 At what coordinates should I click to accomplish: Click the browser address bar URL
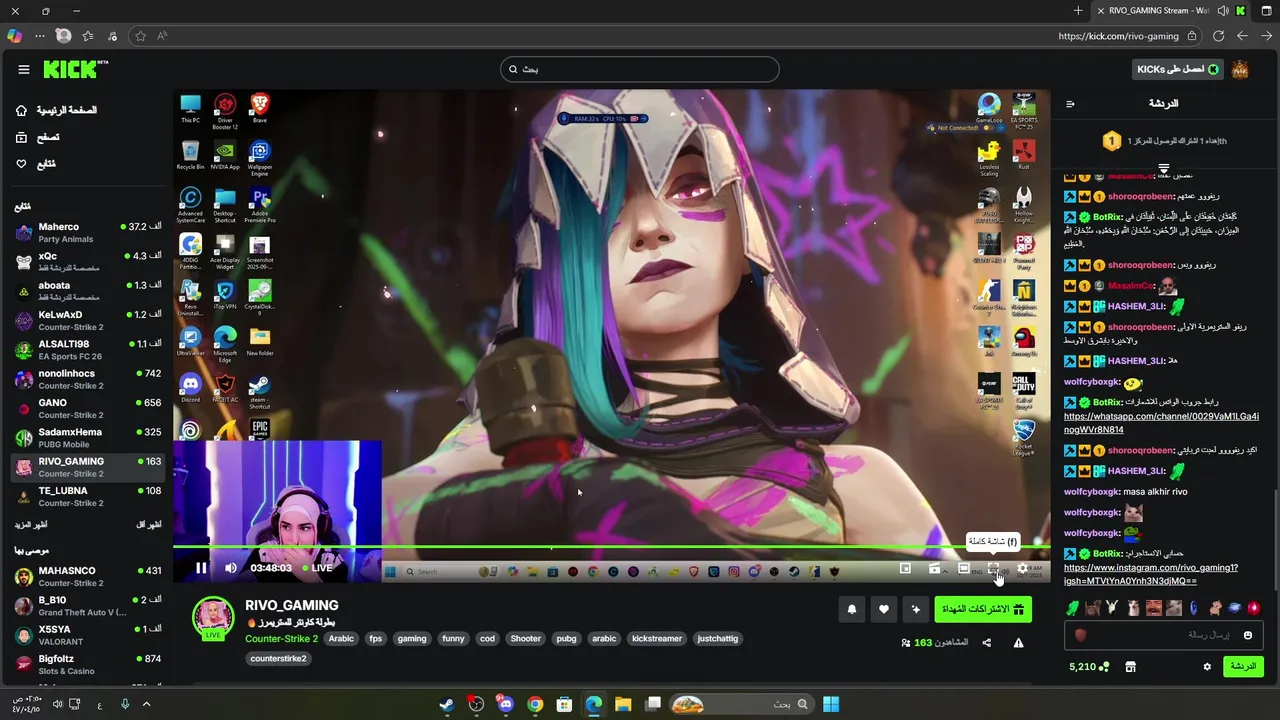coord(1118,36)
